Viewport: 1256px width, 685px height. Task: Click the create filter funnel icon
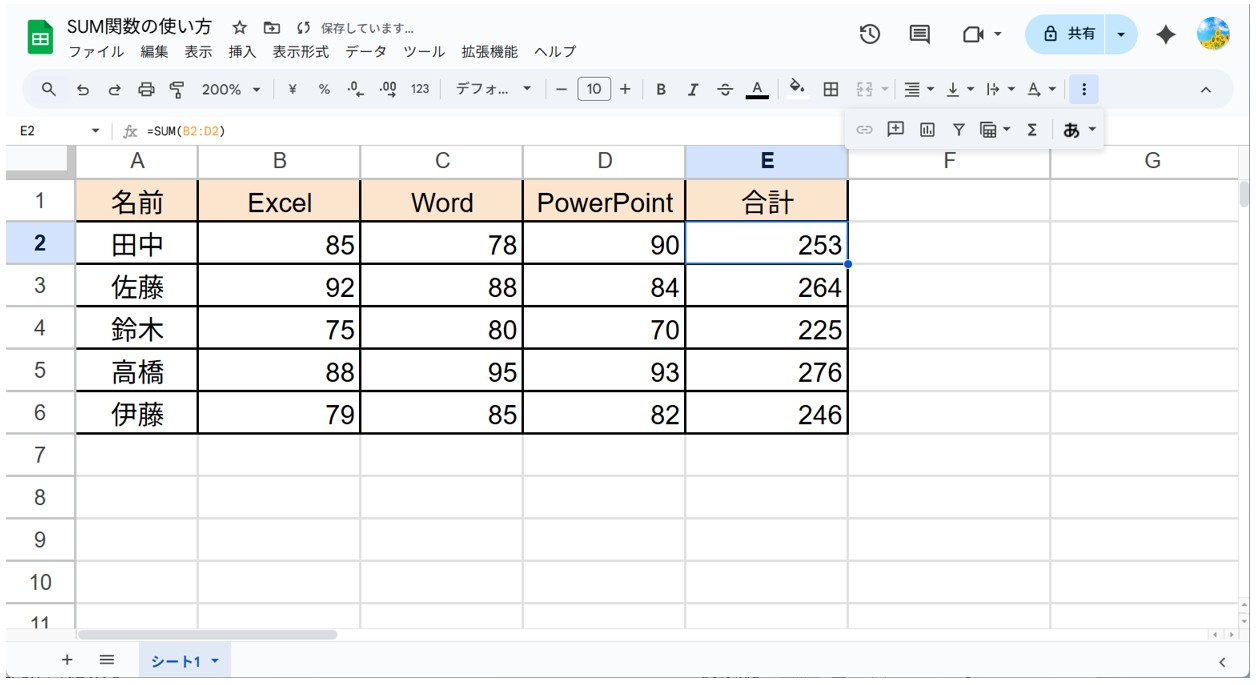coord(958,129)
